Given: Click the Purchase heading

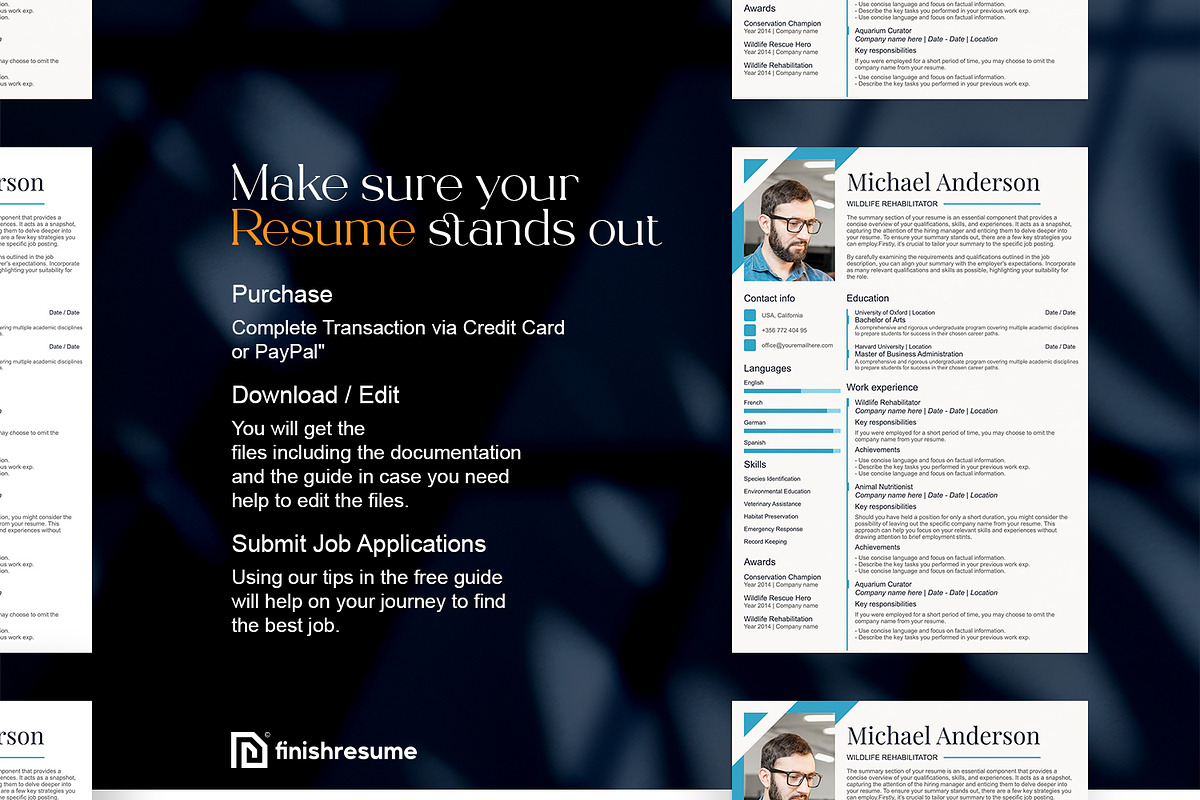Looking at the screenshot, I should click(x=282, y=294).
